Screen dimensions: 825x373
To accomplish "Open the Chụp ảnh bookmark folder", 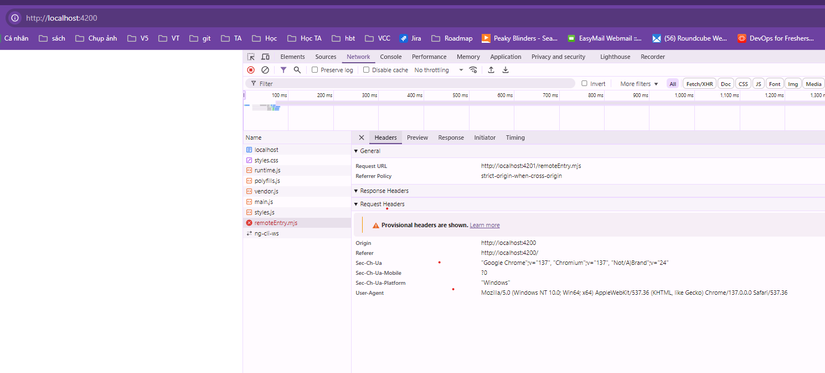I will (x=96, y=38).
